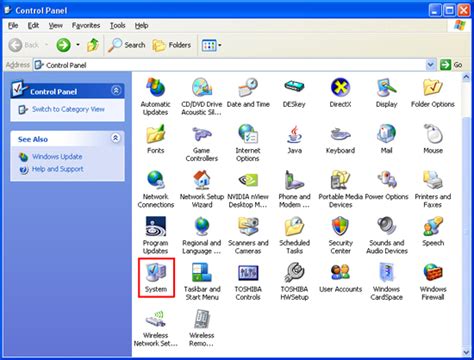
Task: Open the Game Controllers icon
Action: (202, 143)
